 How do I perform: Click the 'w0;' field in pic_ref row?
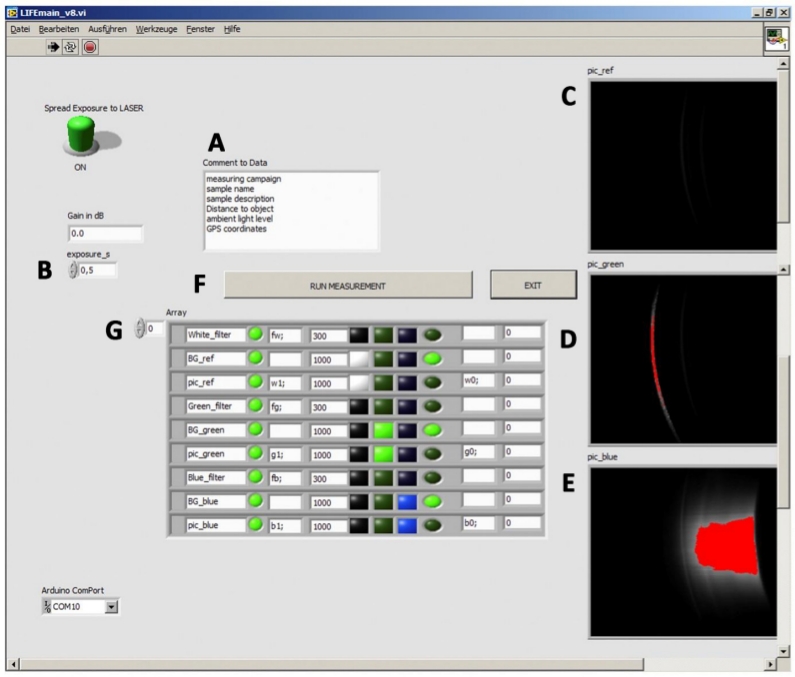[x=479, y=380]
